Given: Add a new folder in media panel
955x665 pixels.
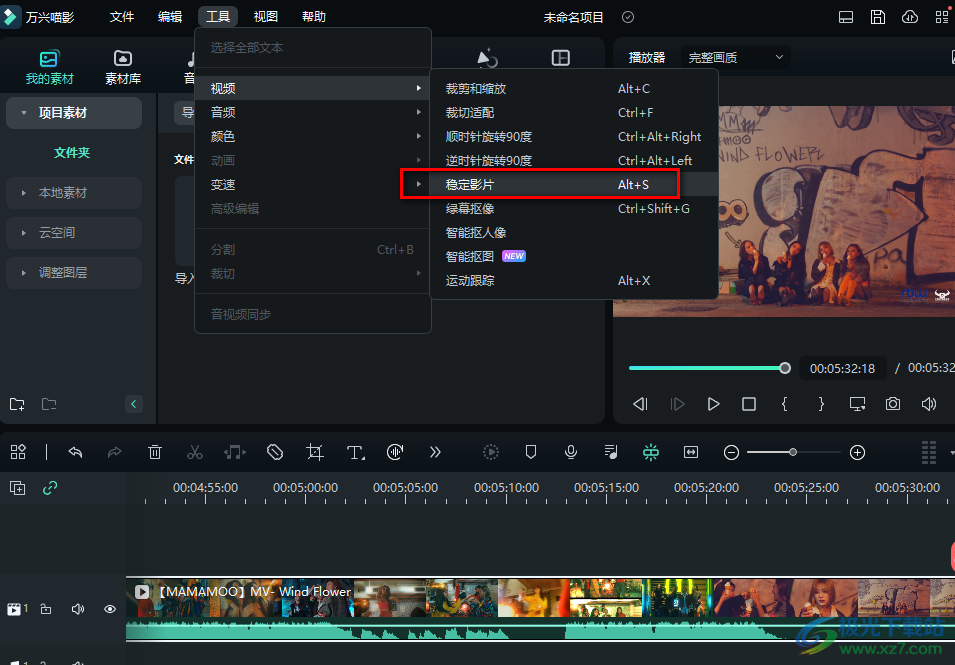Looking at the screenshot, I should [17, 404].
